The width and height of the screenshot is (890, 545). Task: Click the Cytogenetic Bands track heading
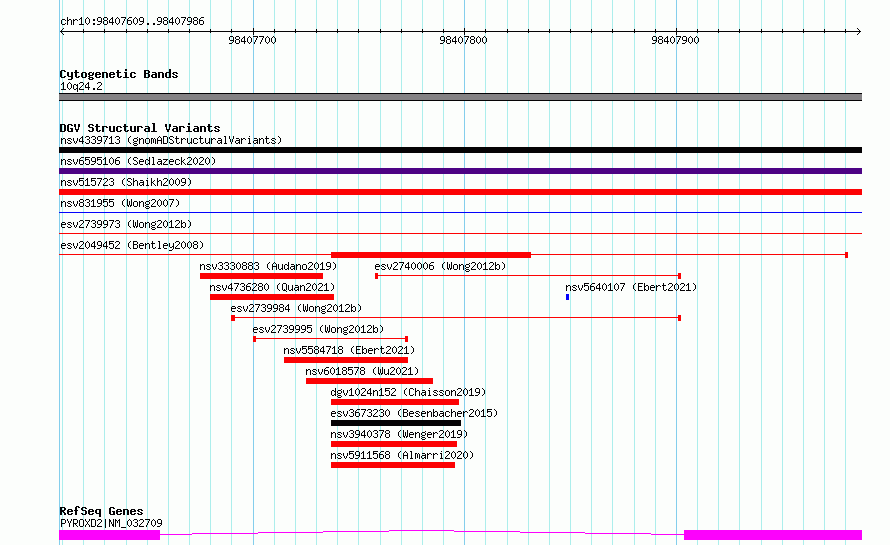(x=119, y=74)
